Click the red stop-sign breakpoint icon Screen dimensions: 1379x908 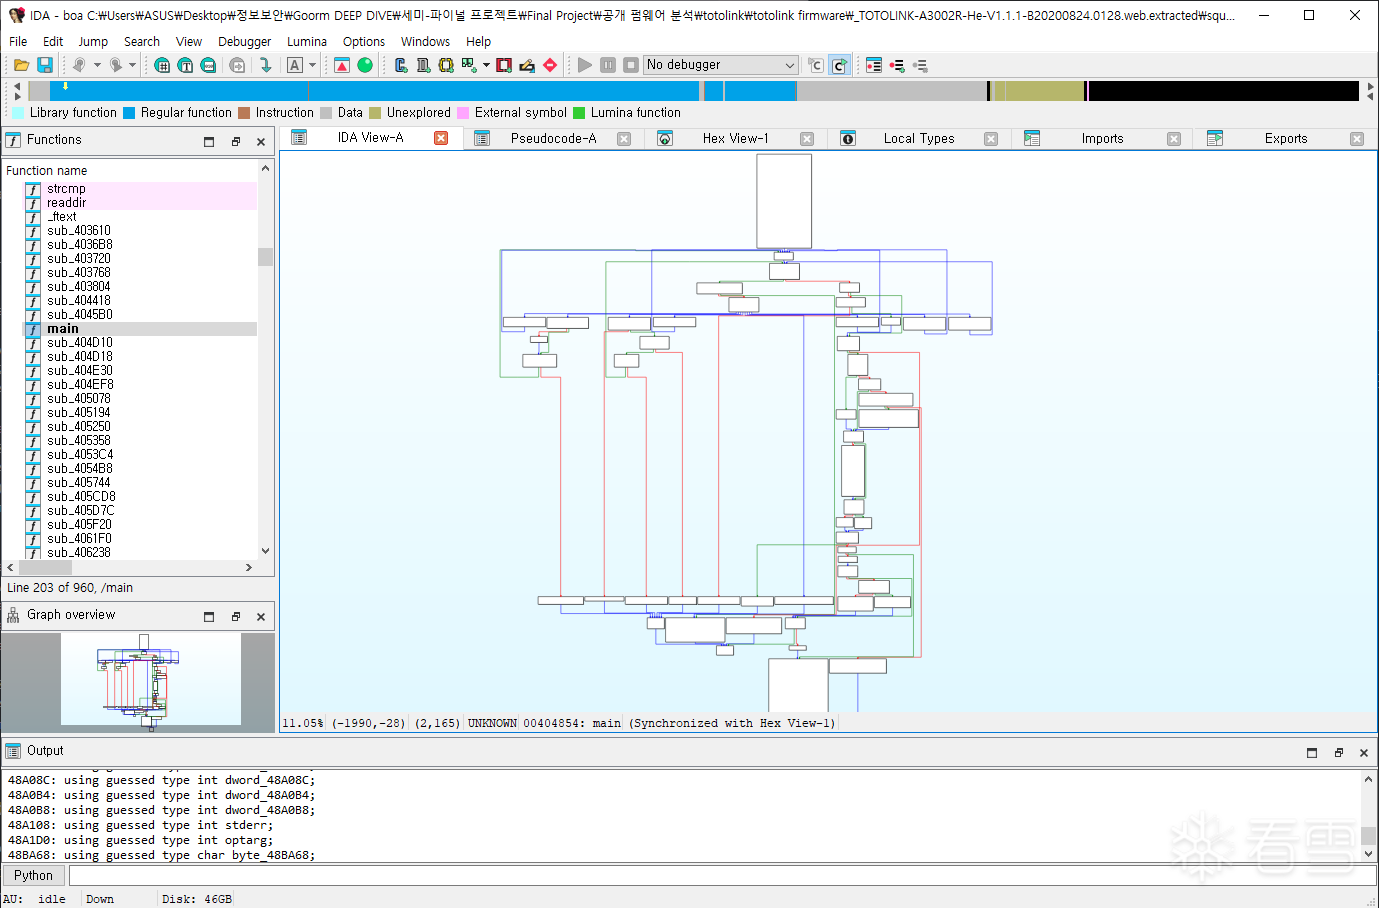(x=550, y=65)
